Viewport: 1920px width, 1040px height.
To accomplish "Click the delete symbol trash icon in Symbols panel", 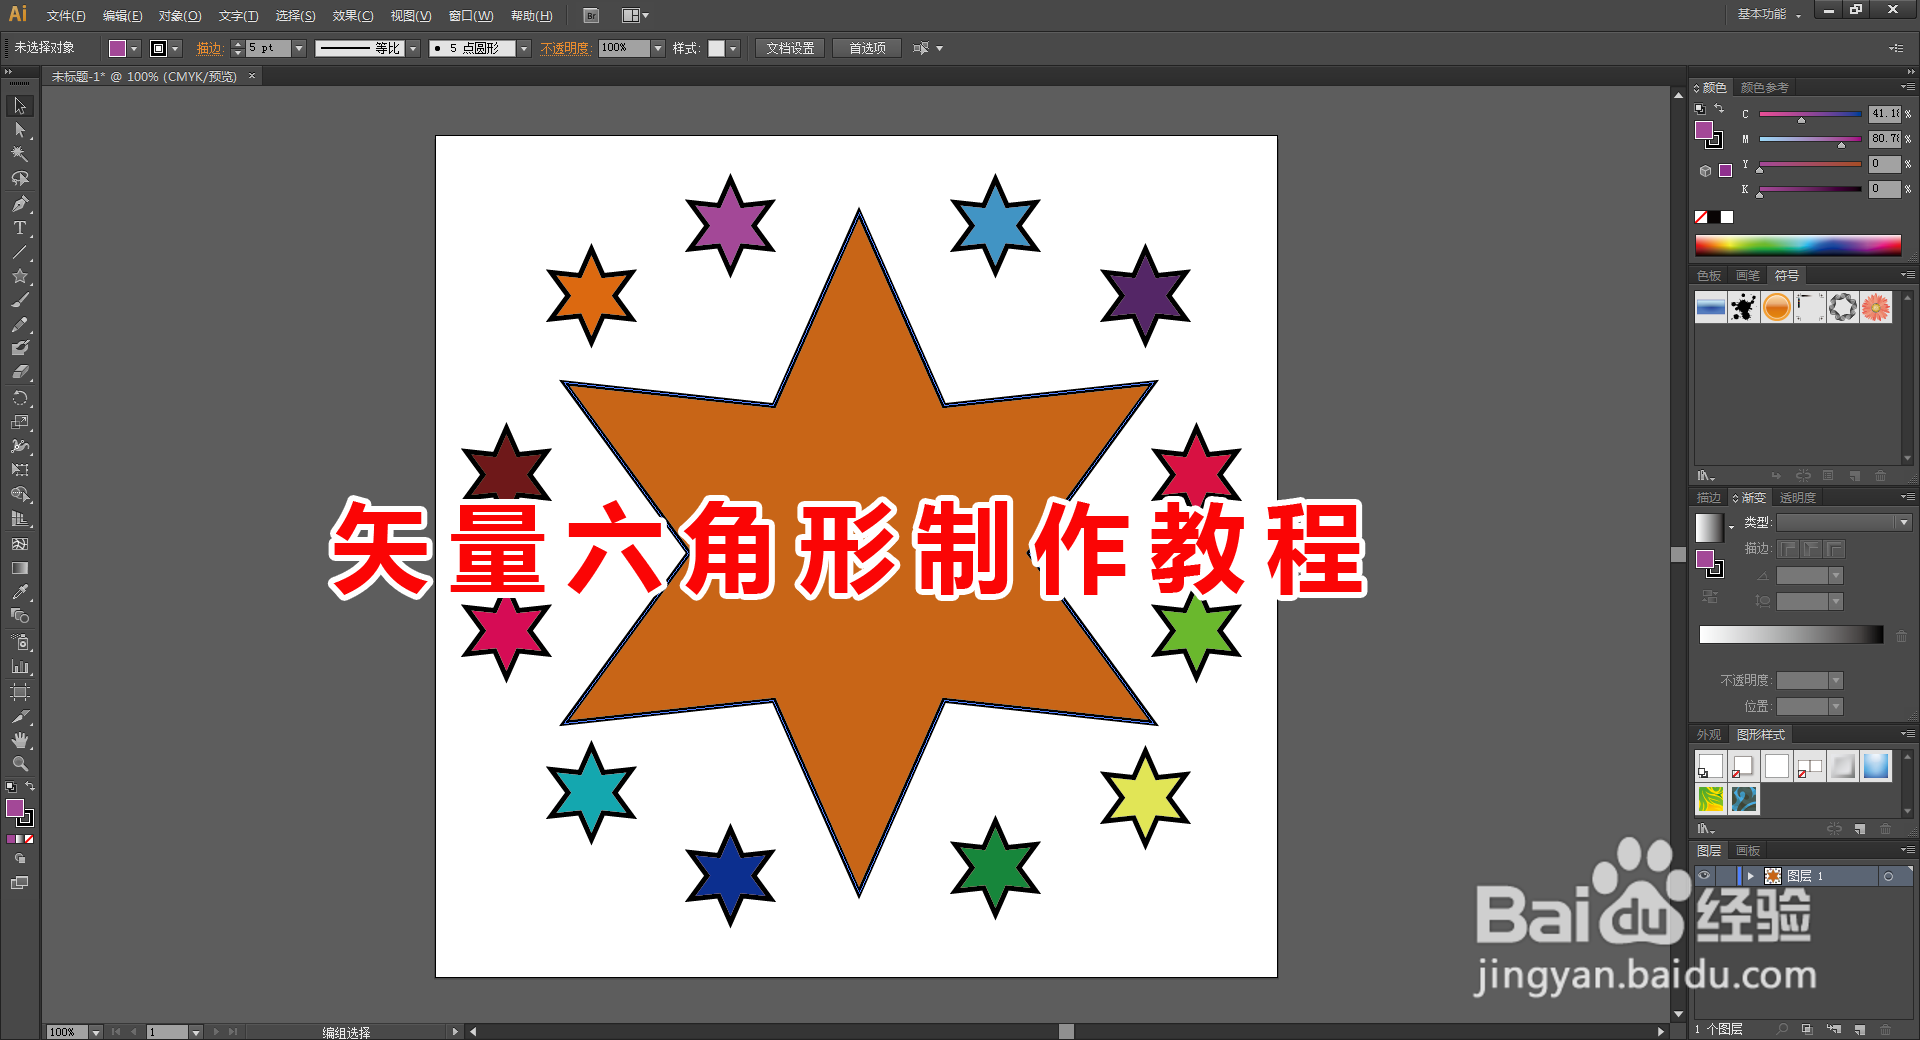I will click(x=1881, y=477).
